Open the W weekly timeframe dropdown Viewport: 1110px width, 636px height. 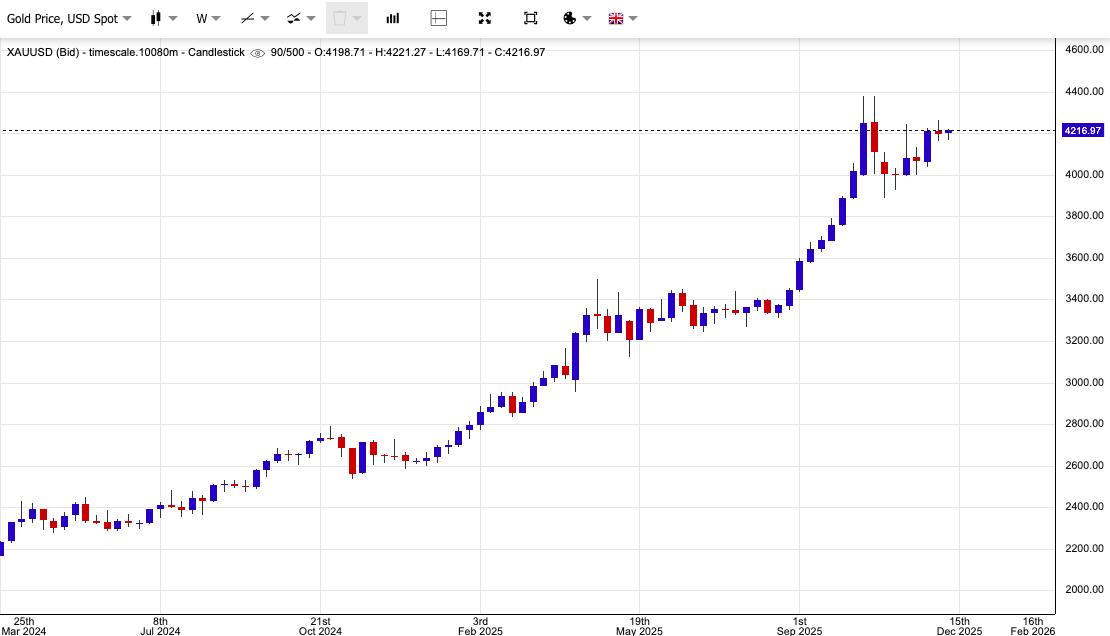[x=208, y=18]
